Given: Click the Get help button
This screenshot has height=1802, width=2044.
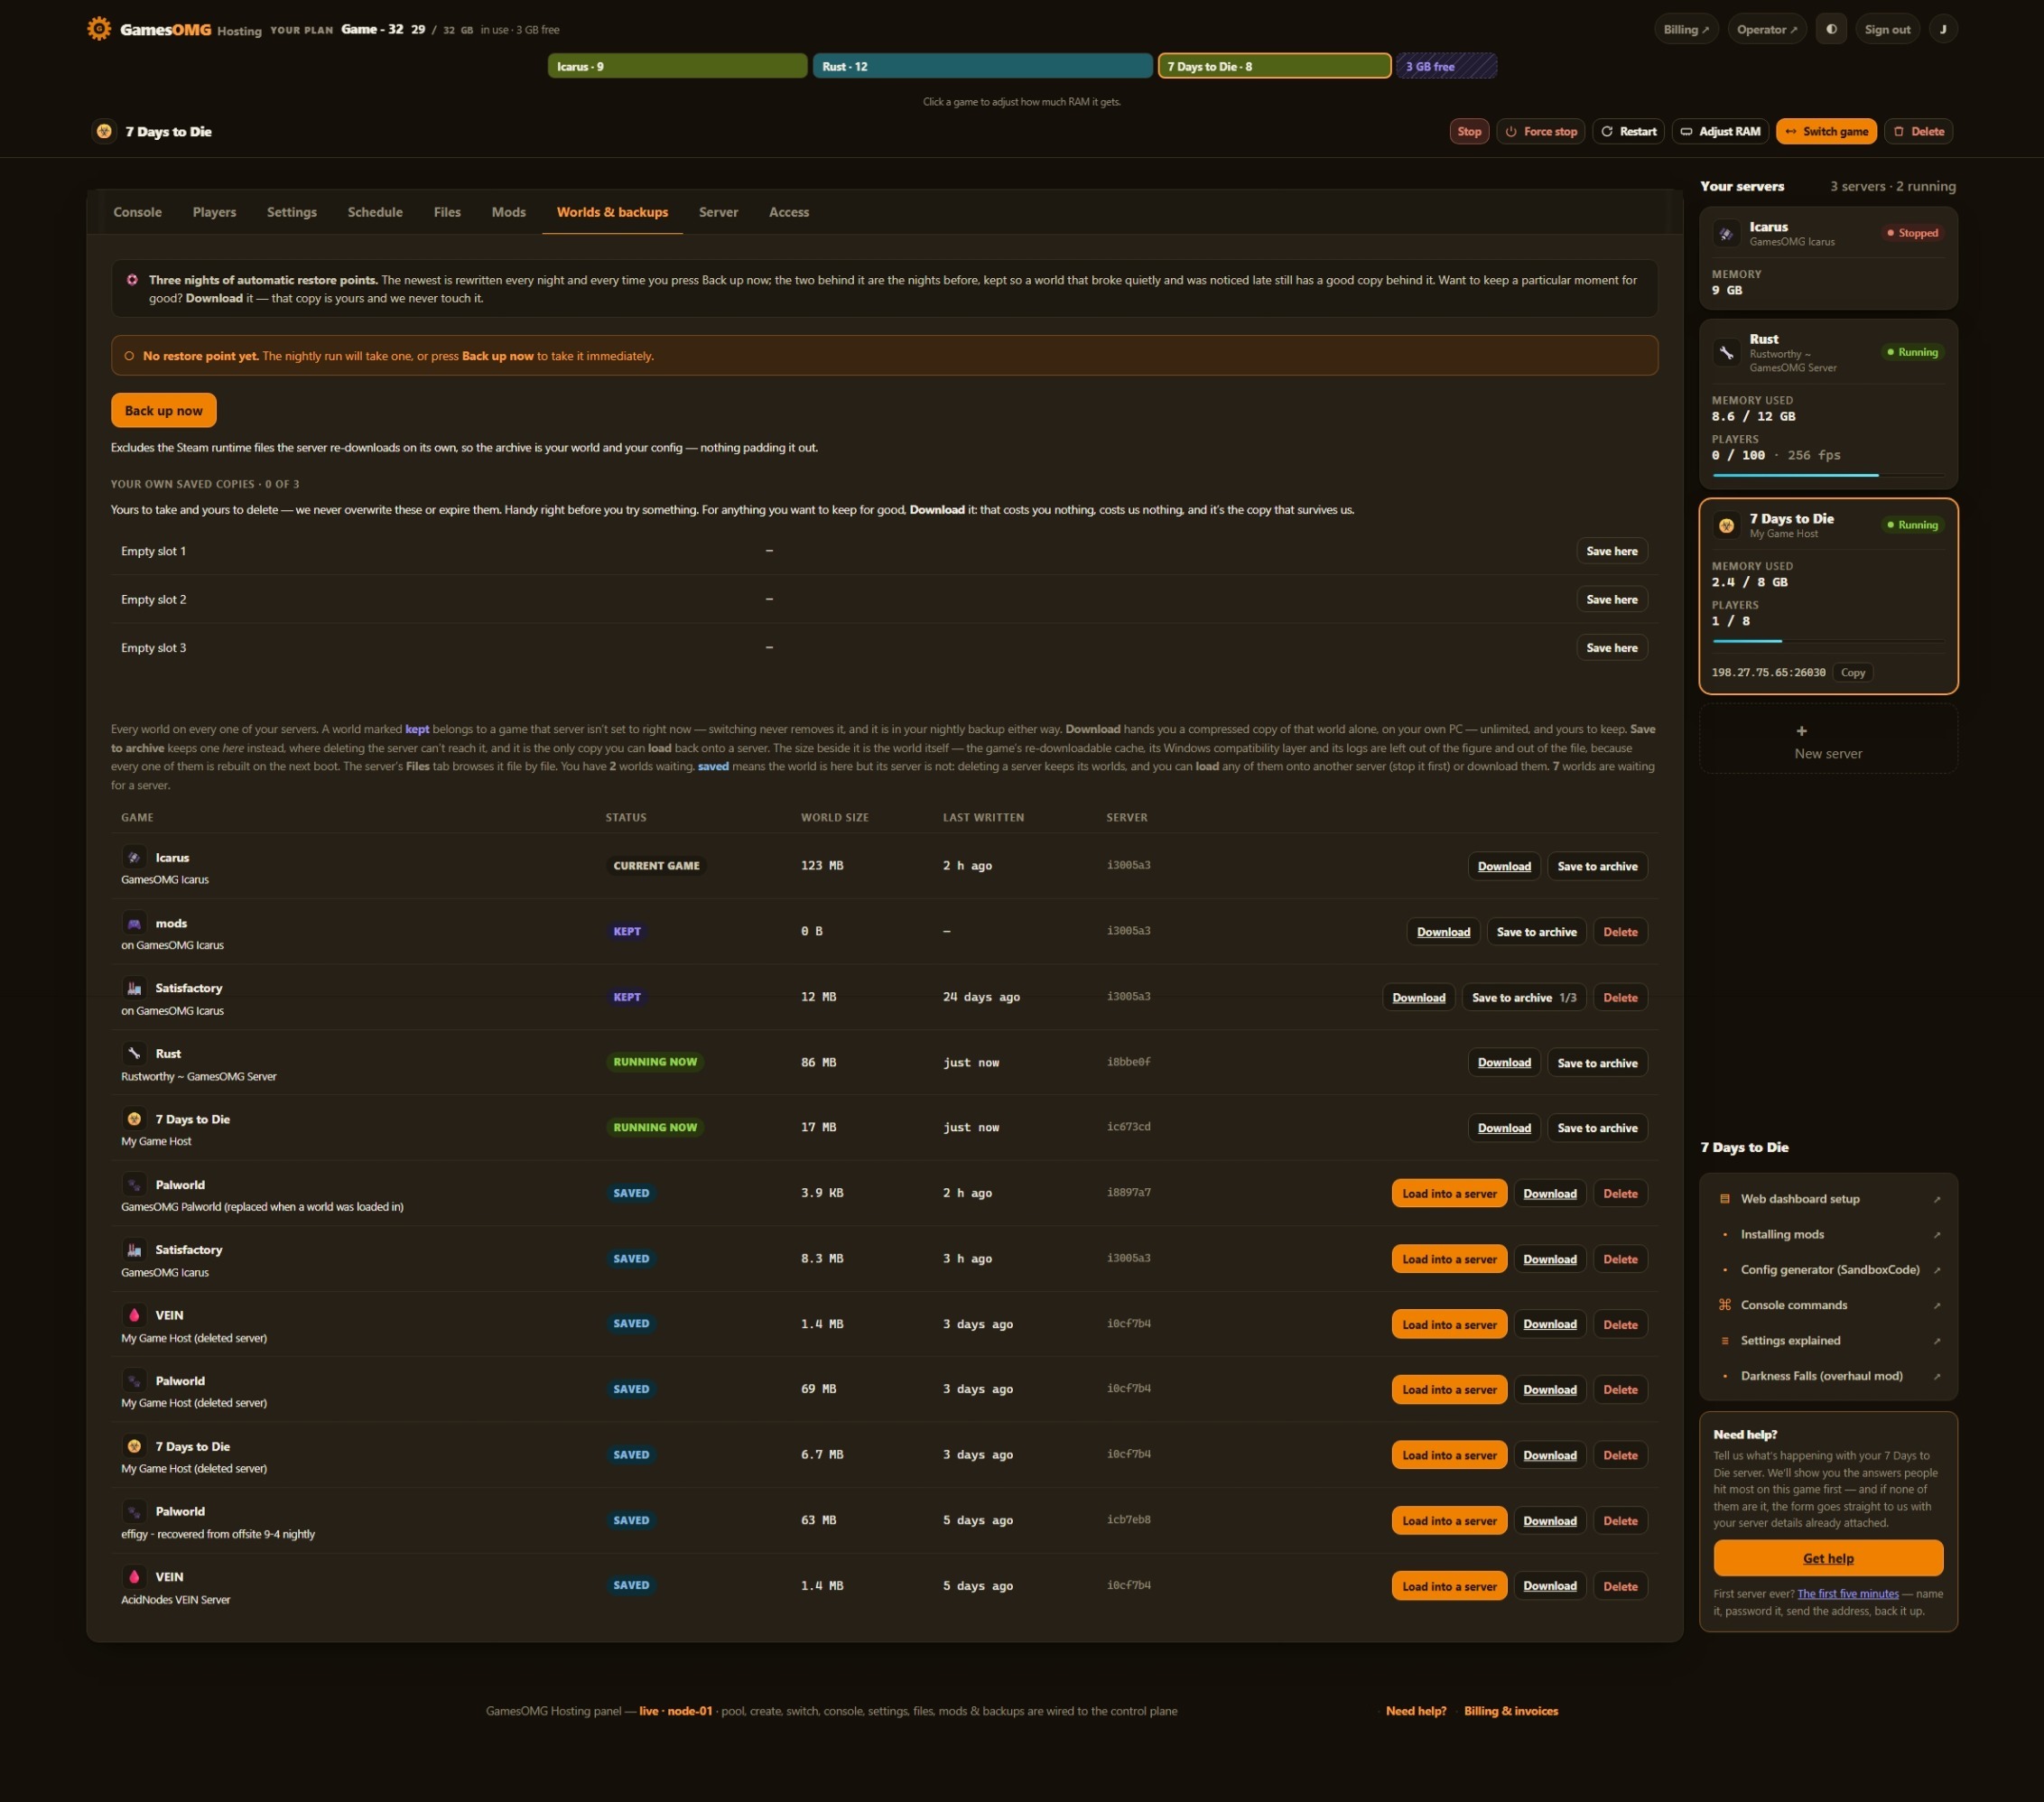Looking at the screenshot, I should pos(1828,1558).
